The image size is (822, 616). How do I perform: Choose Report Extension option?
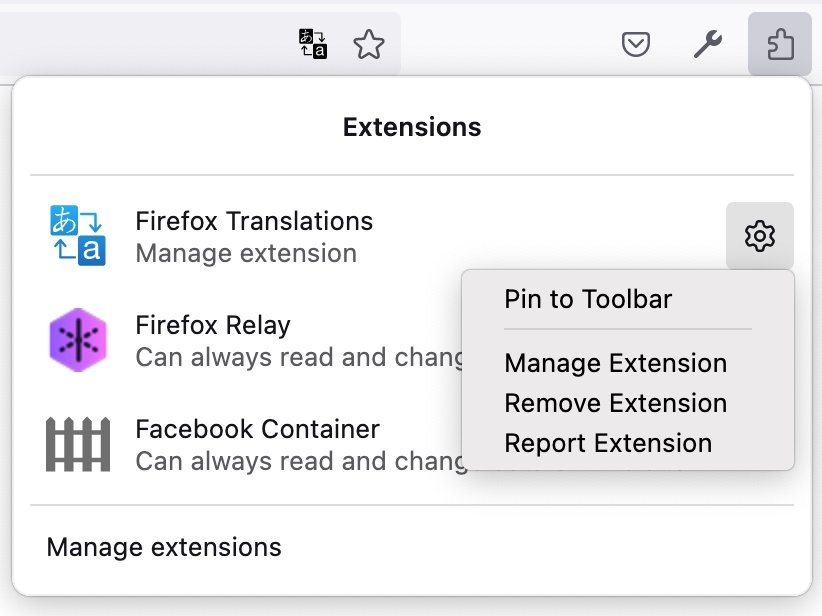point(608,443)
